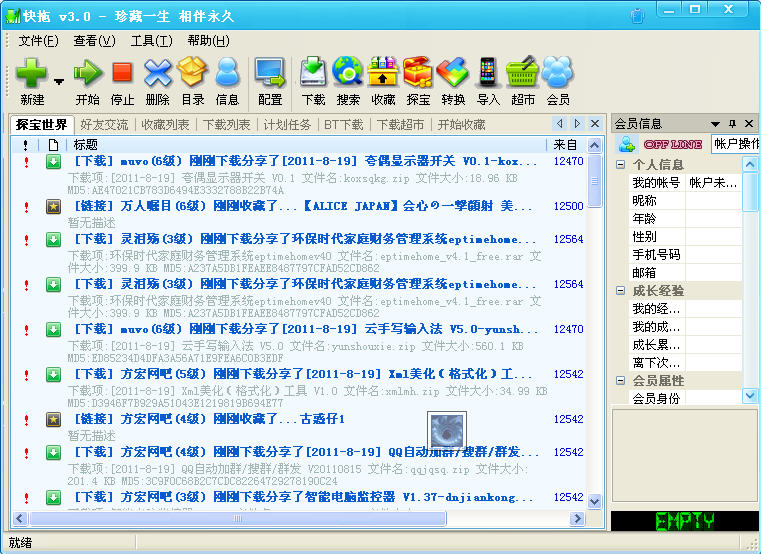Open the 会员信息 panel dropdown arrow

(716, 124)
